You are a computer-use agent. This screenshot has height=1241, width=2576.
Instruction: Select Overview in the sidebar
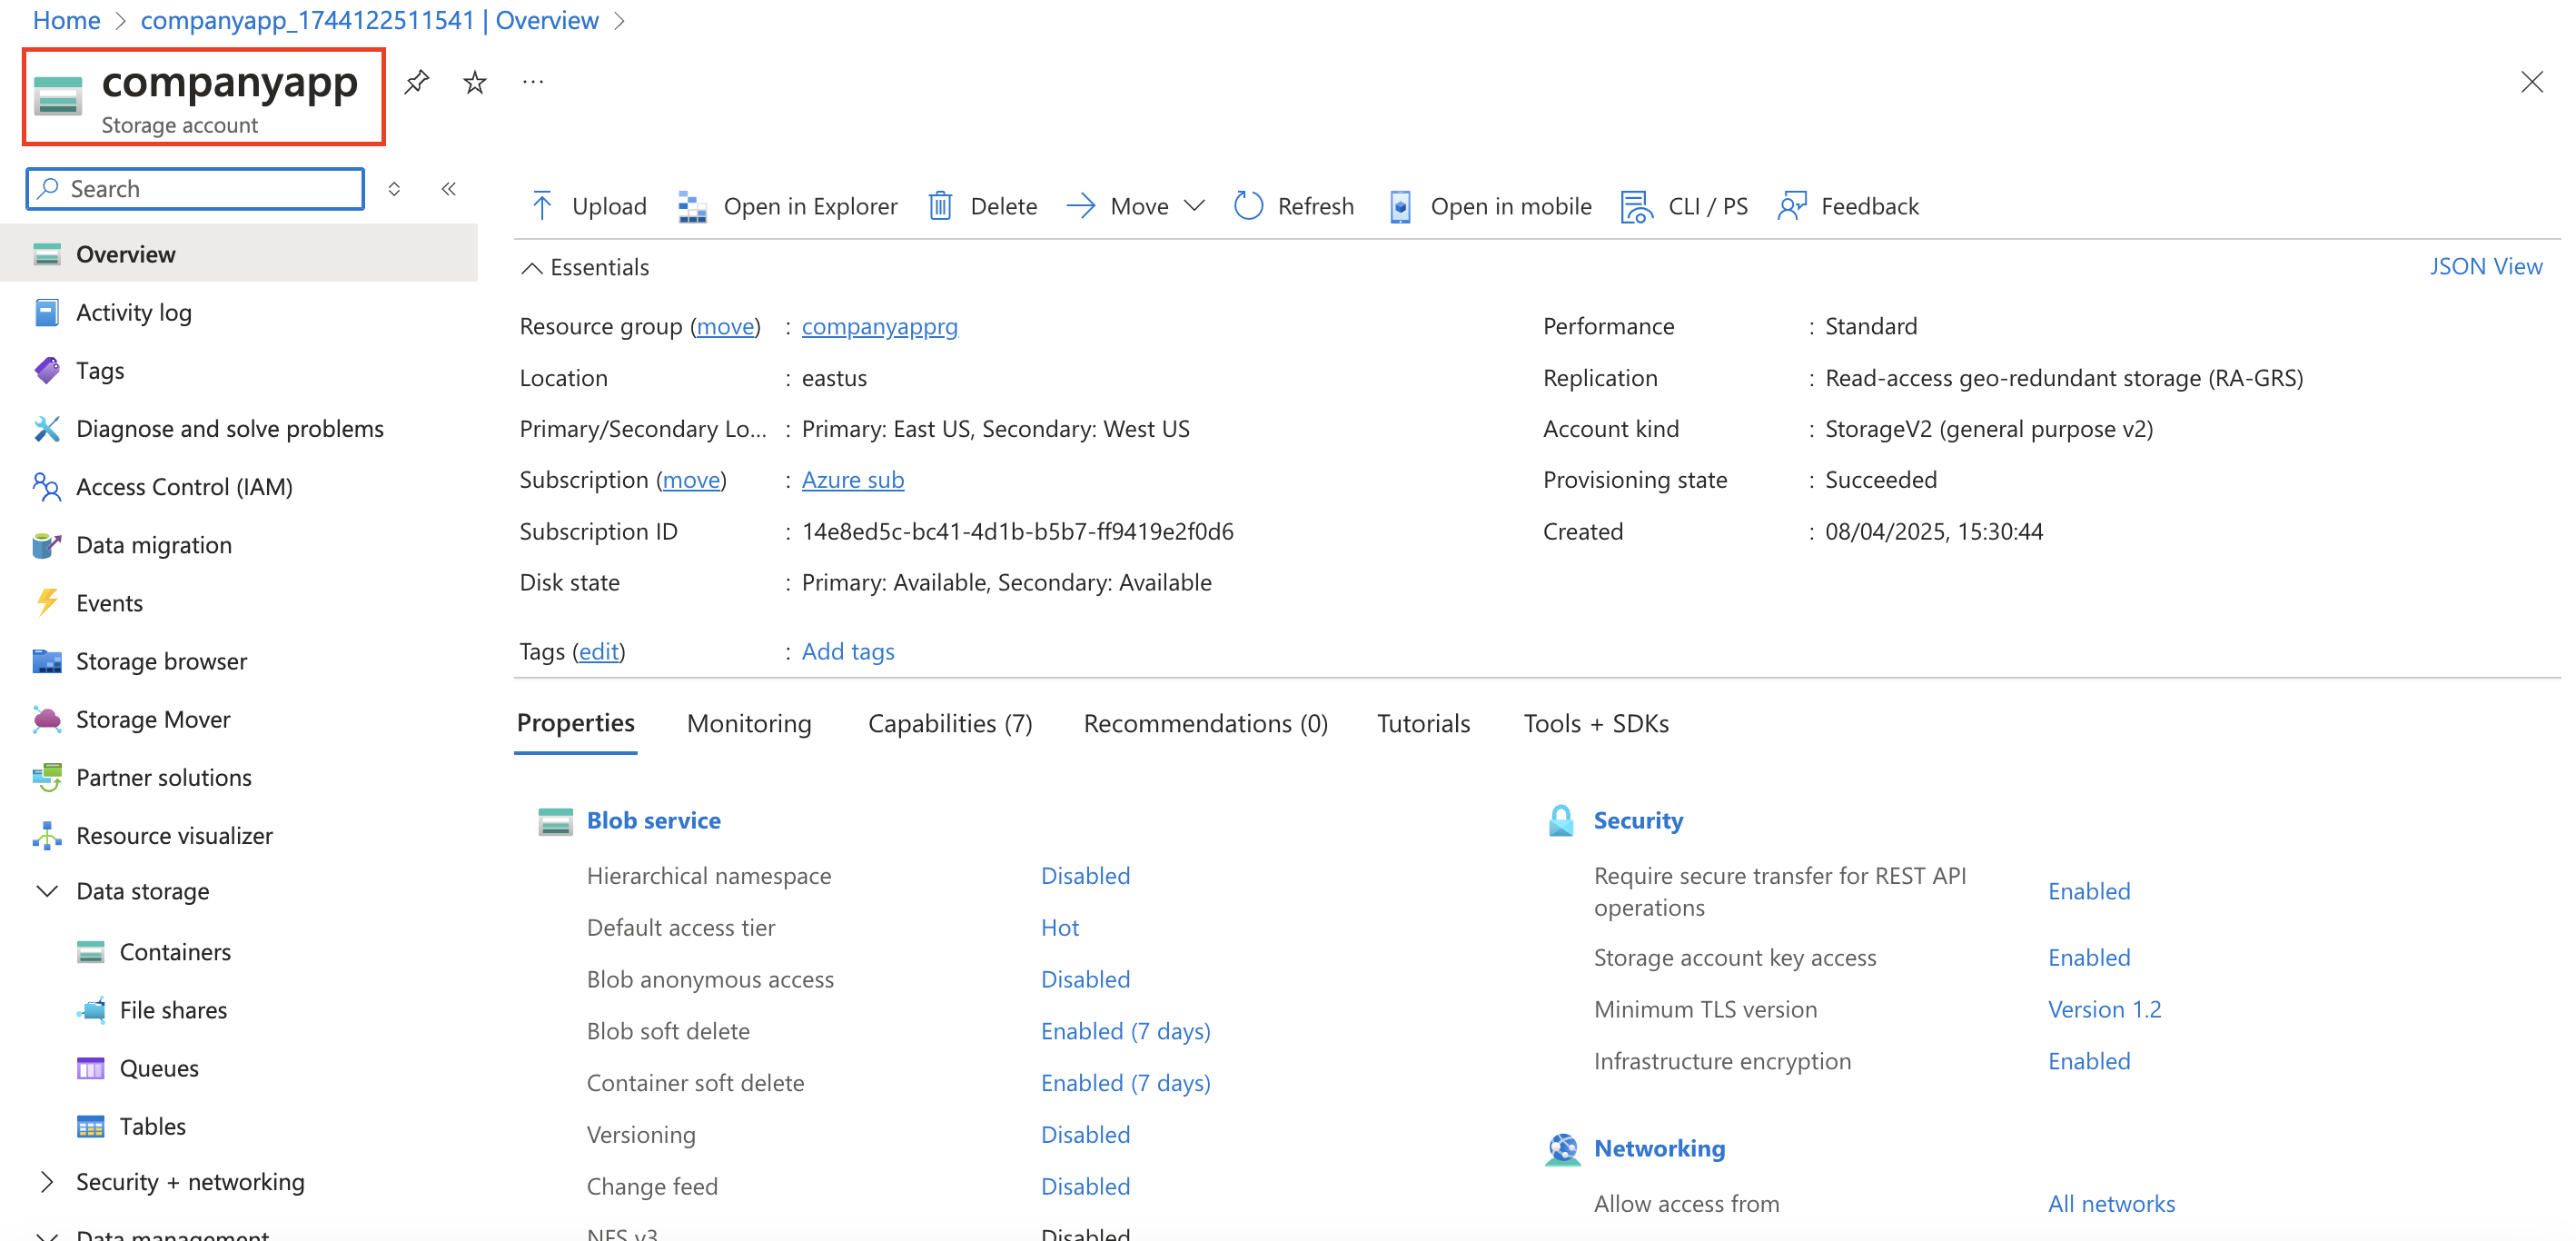(x=239, y=254)
